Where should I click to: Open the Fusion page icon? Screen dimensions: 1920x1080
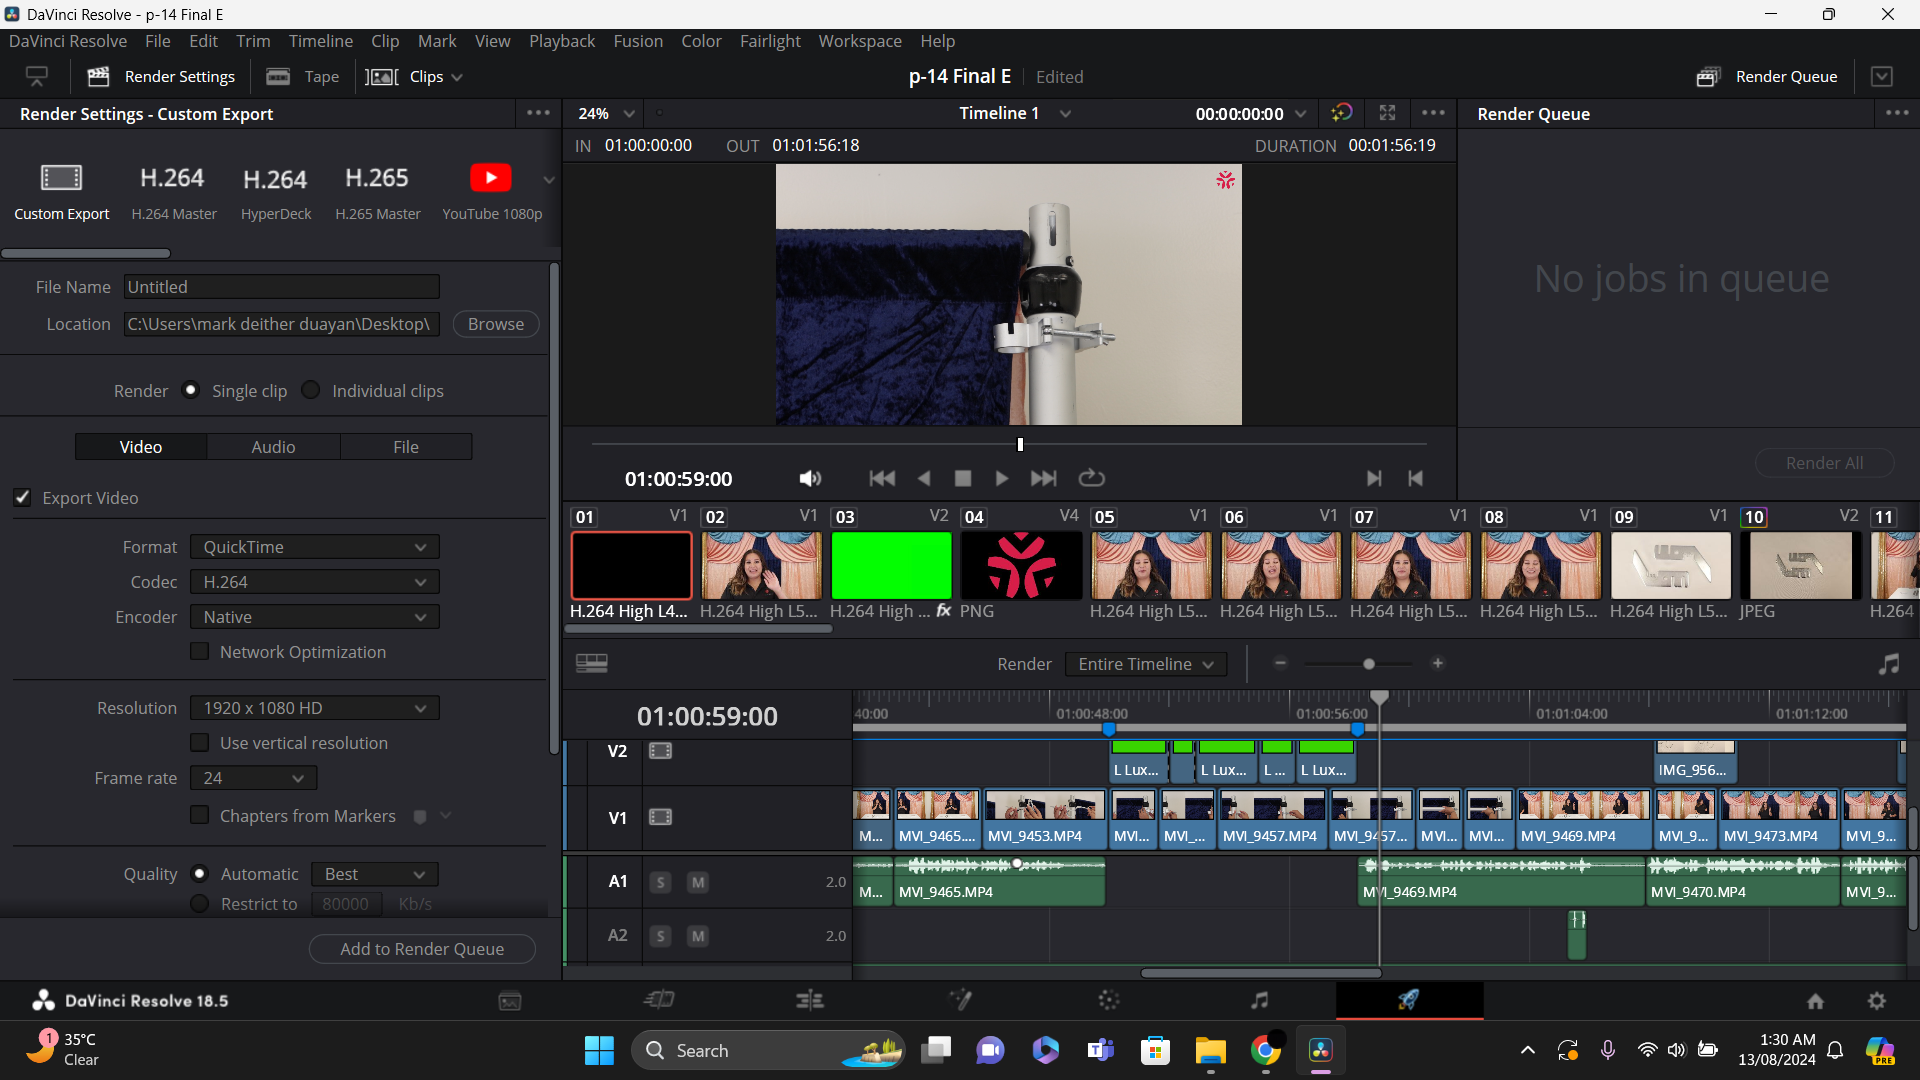pyautogui.click(x=960, y=1000)
